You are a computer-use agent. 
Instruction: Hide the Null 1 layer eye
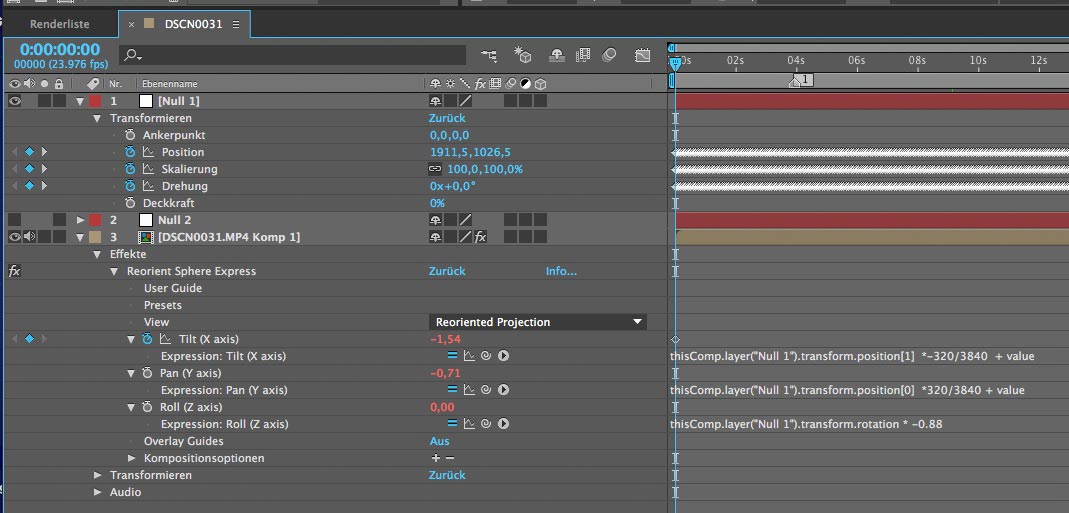tap(15, 101)
